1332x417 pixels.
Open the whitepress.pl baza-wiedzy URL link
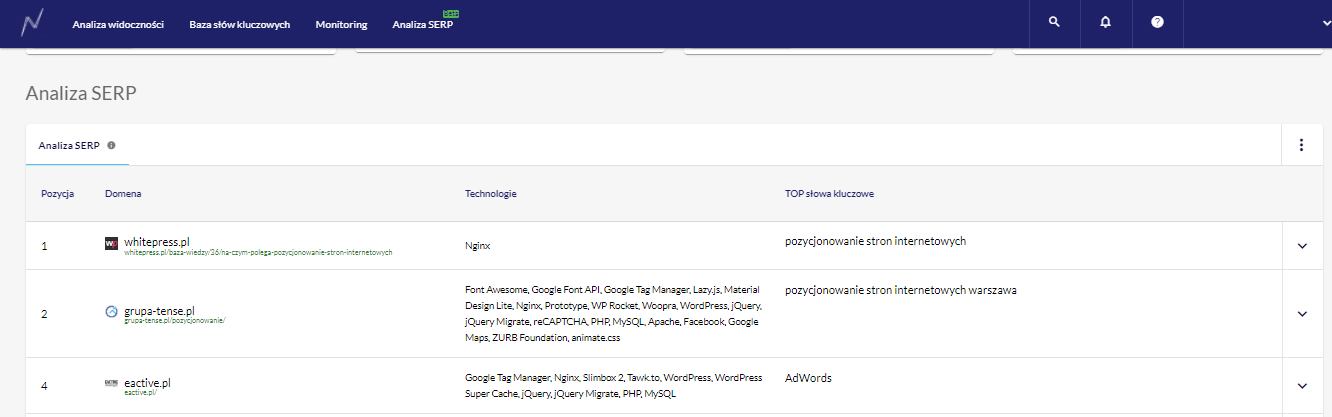(x=258, y=253)
